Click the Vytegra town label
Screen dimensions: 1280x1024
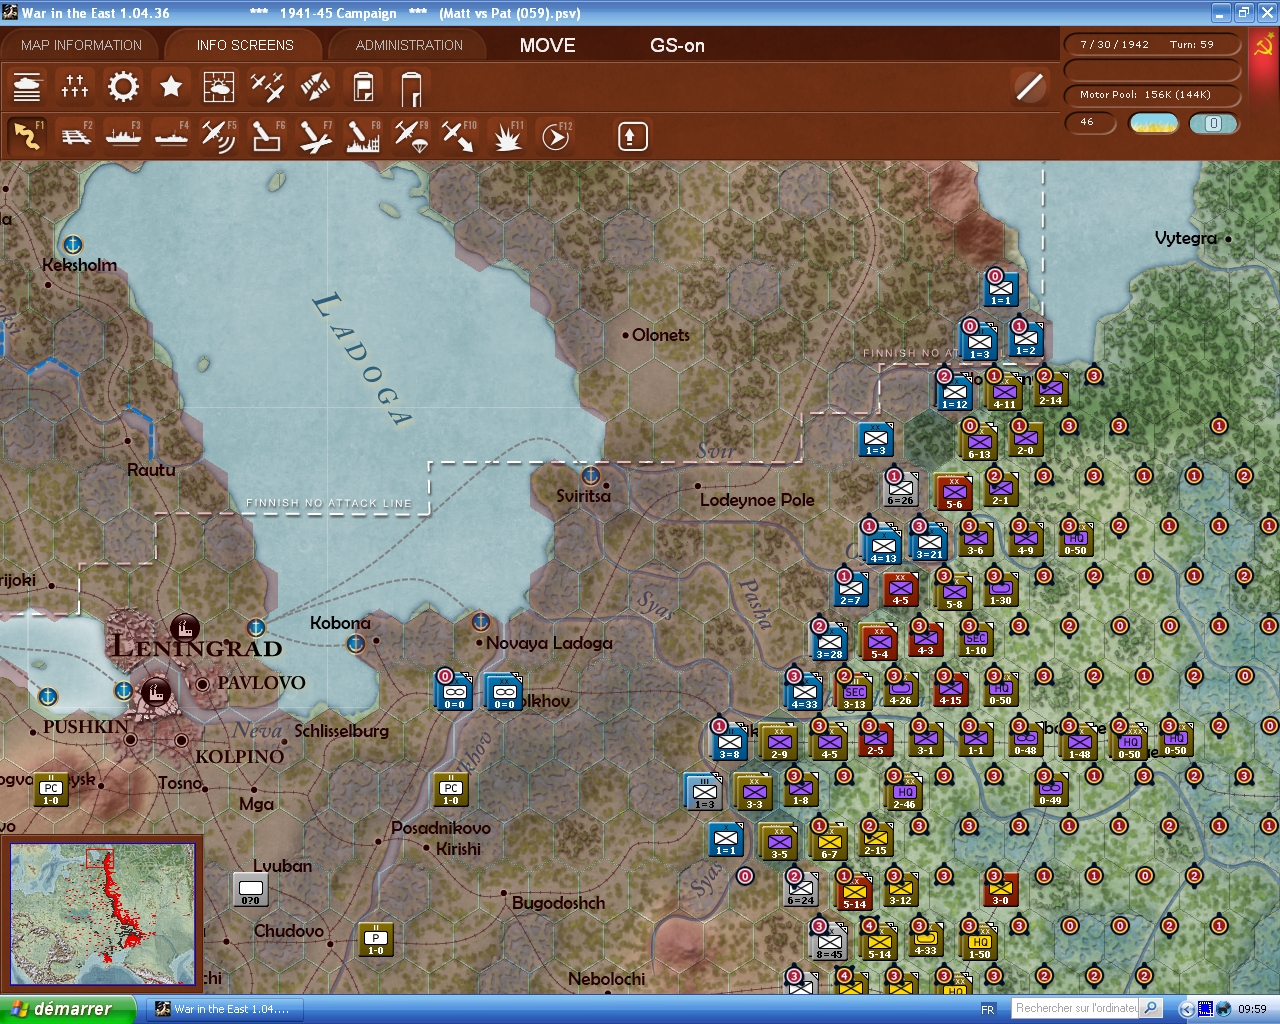(1186, 238)
